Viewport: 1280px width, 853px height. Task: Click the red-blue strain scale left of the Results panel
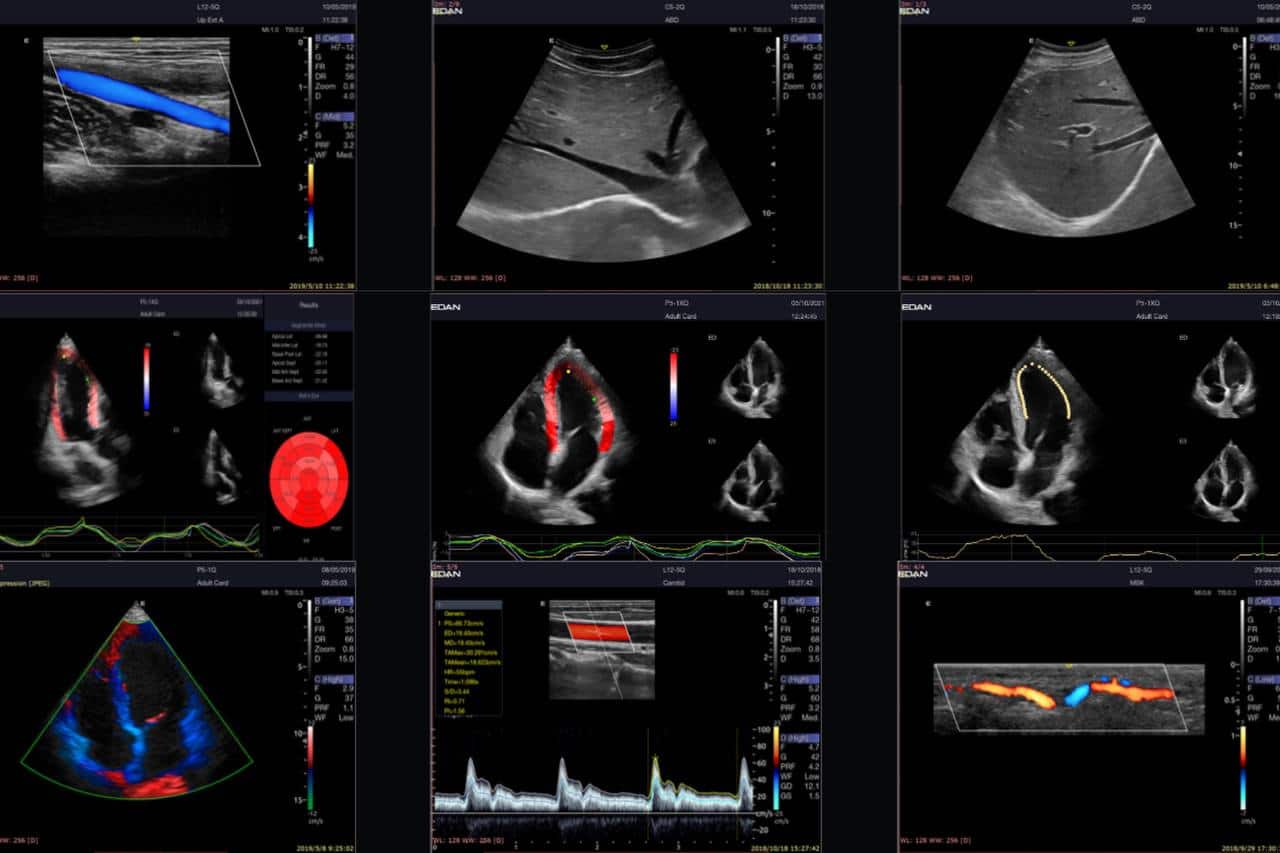coord(147,377)
